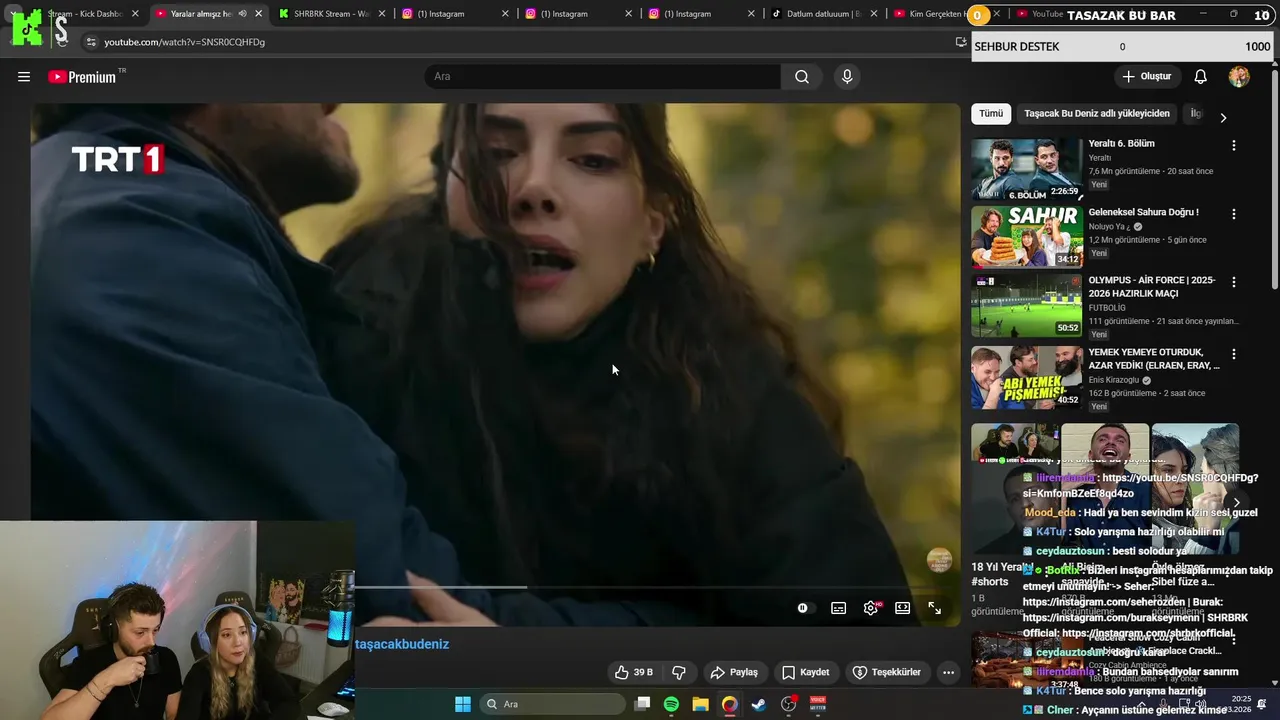Open Yeraltı 6. Bölüm thumbnail
The height and width of the screenshot is (720, 1280).
coord(1026,169)
